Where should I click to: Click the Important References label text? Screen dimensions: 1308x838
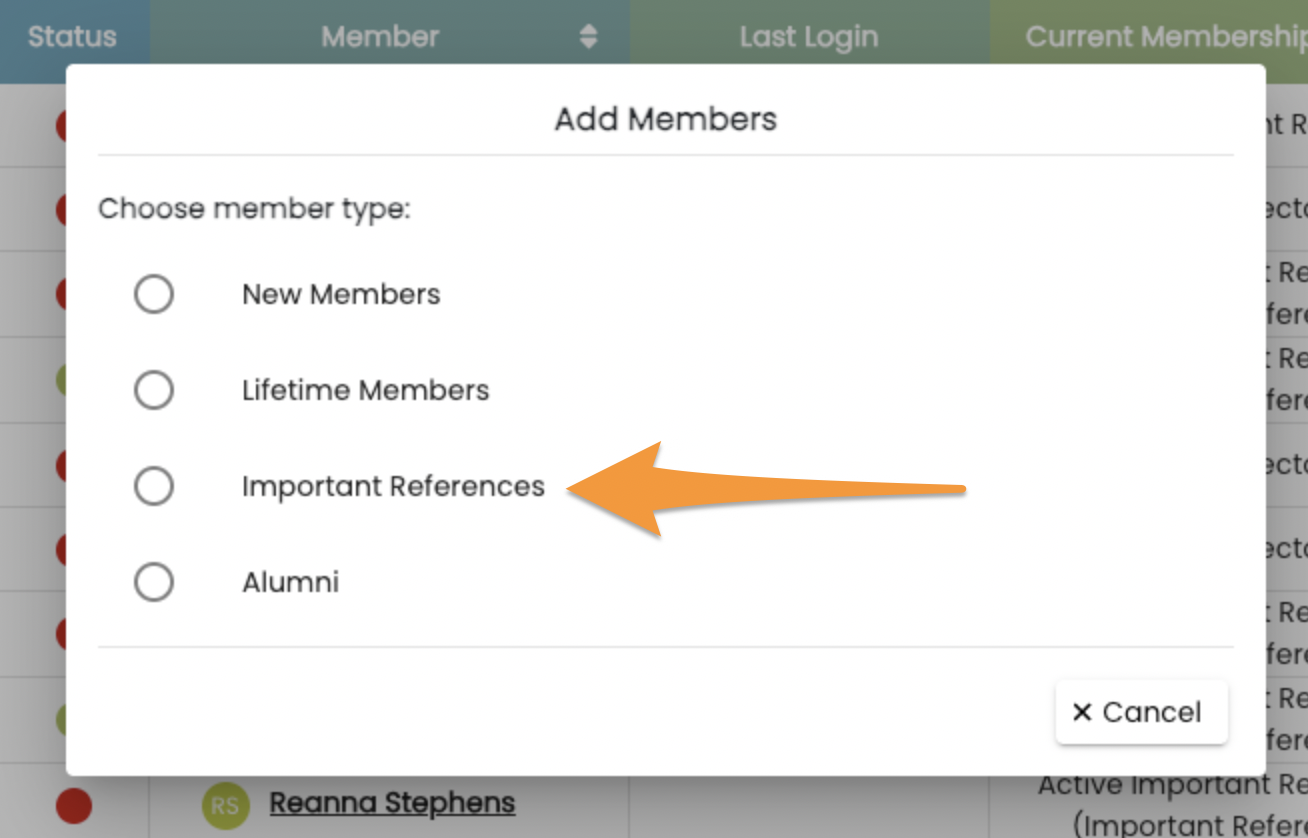point(393,486)
